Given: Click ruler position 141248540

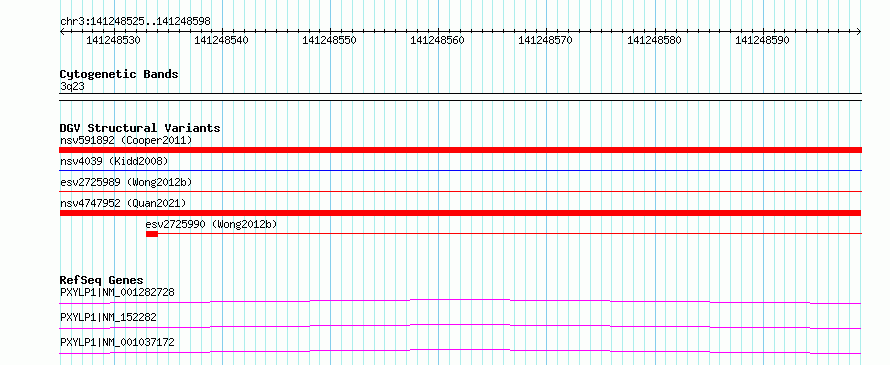Looking at the screenshot, I should pos(221,40).
